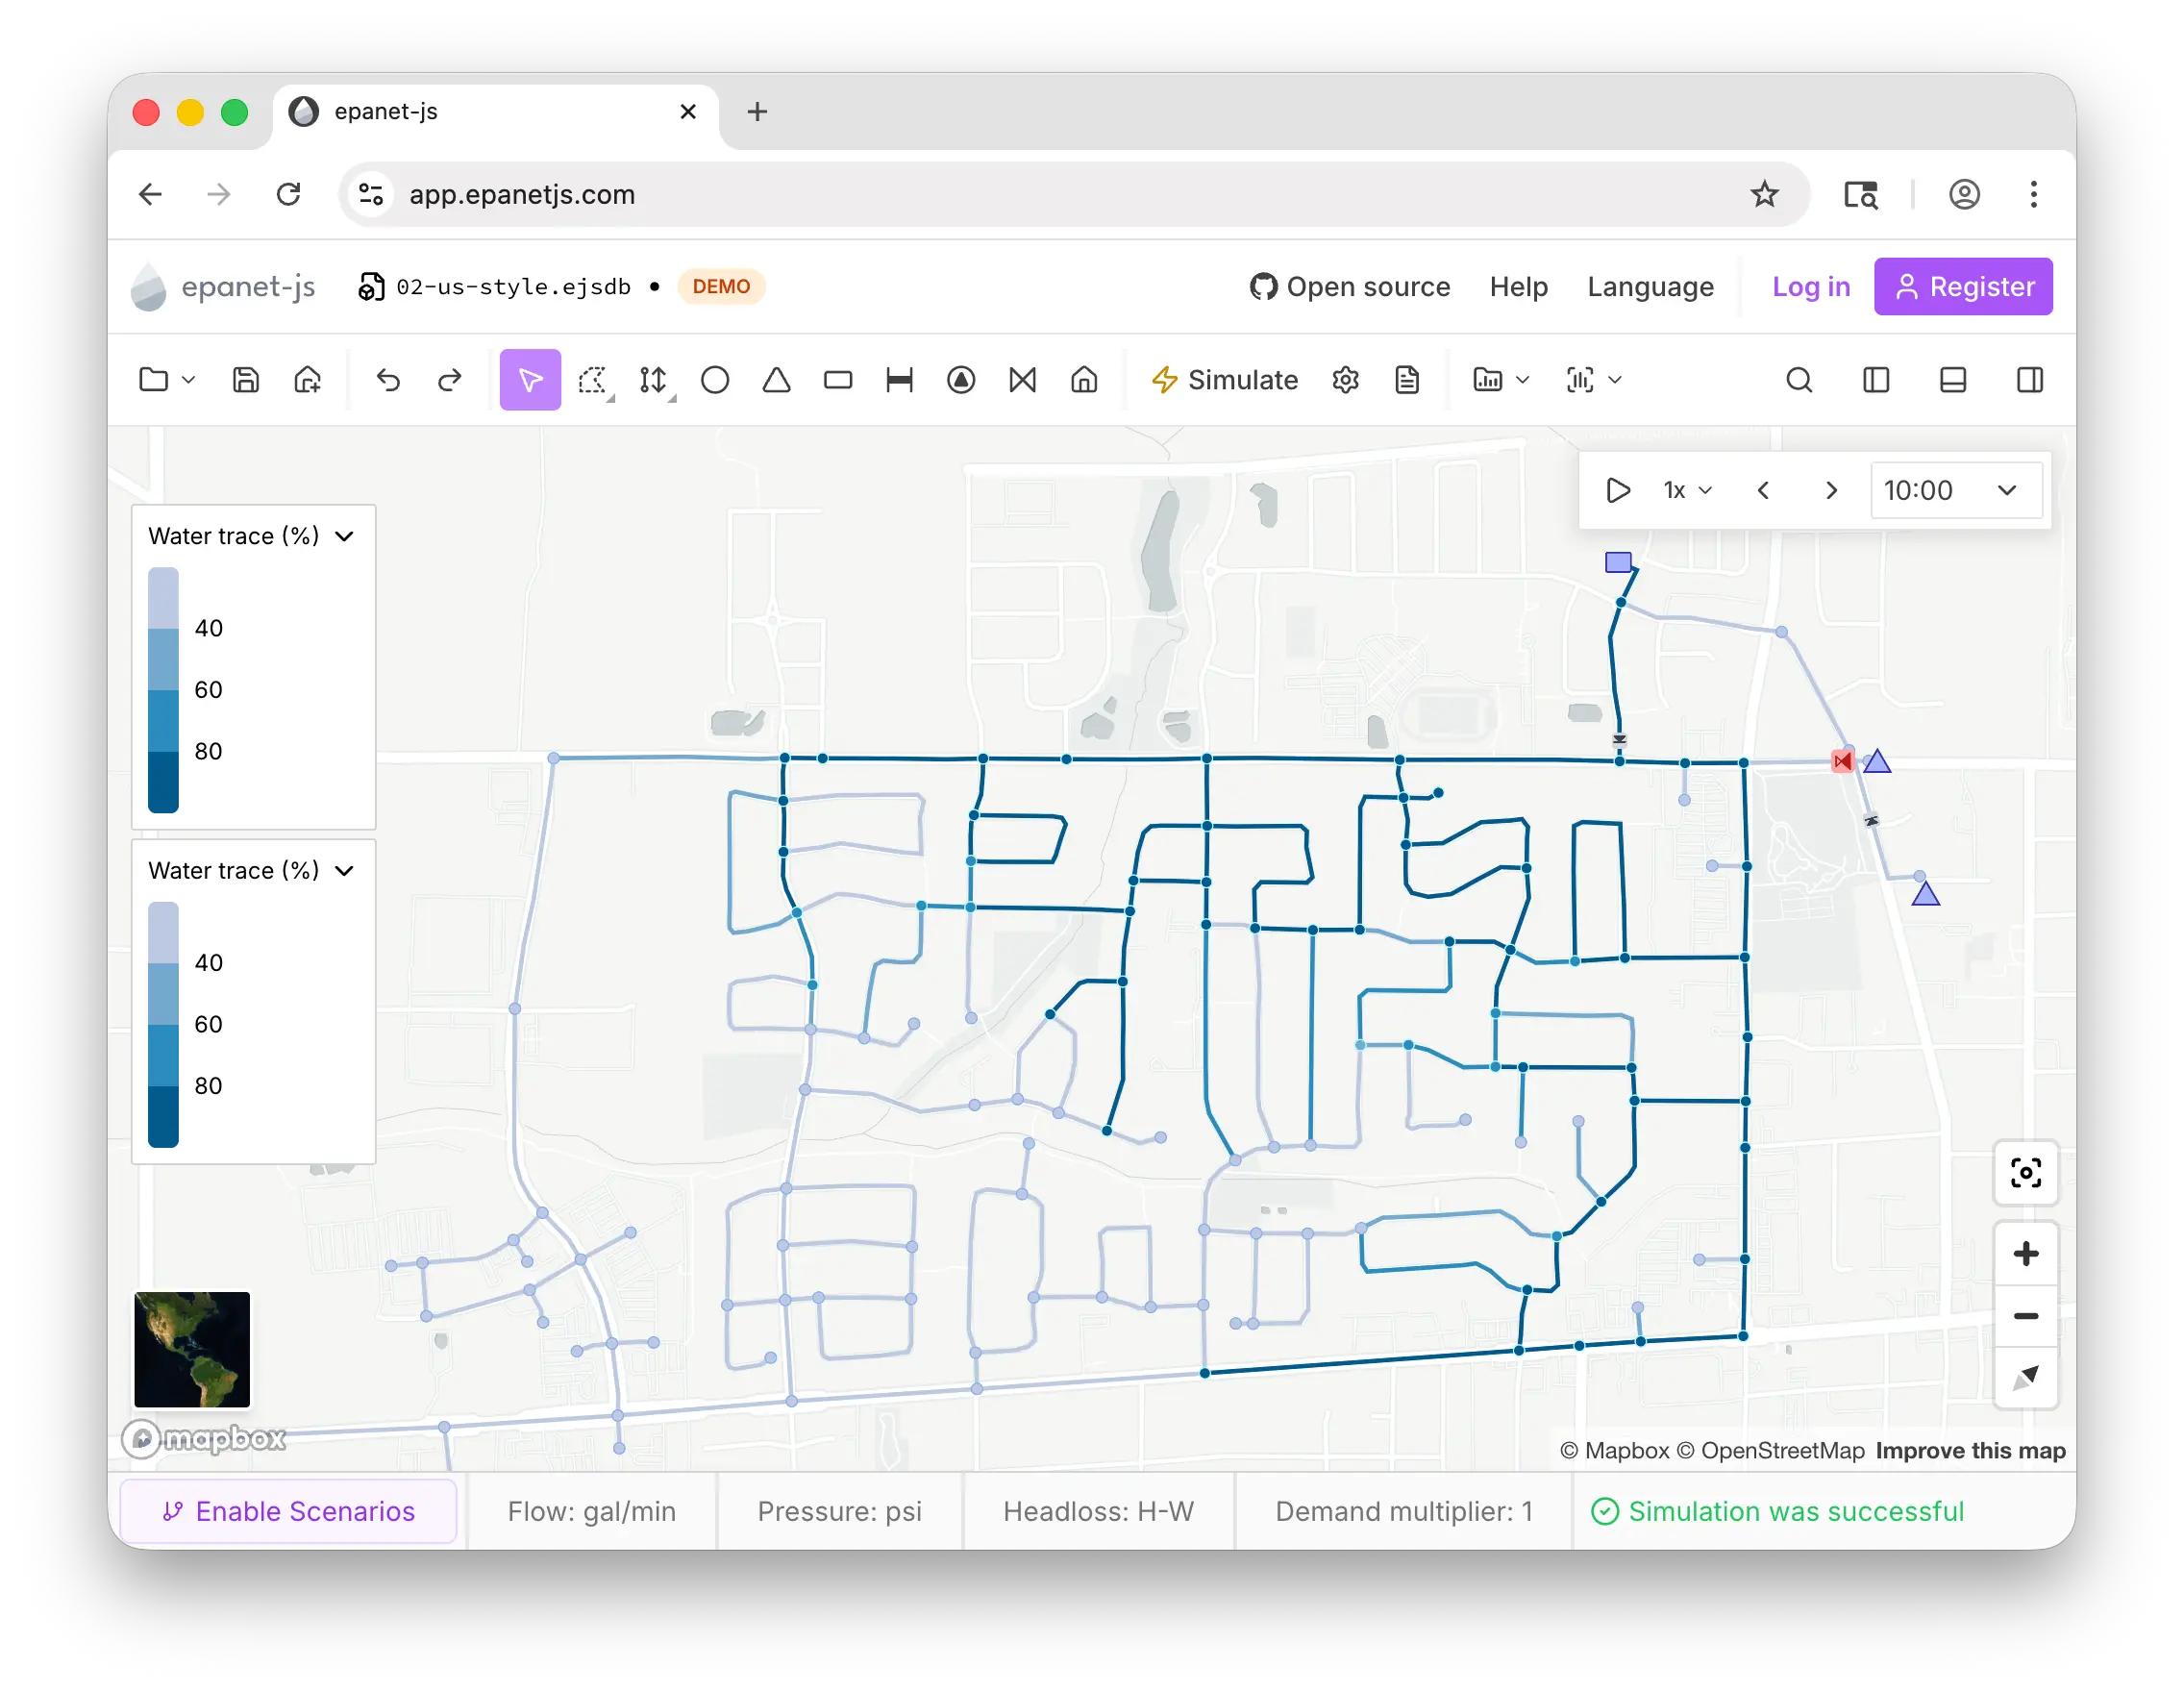The width and height of the screenshot is (2184, 1692).
Task: Save the project with the disk icon
Action: click(x=246, y=380)
